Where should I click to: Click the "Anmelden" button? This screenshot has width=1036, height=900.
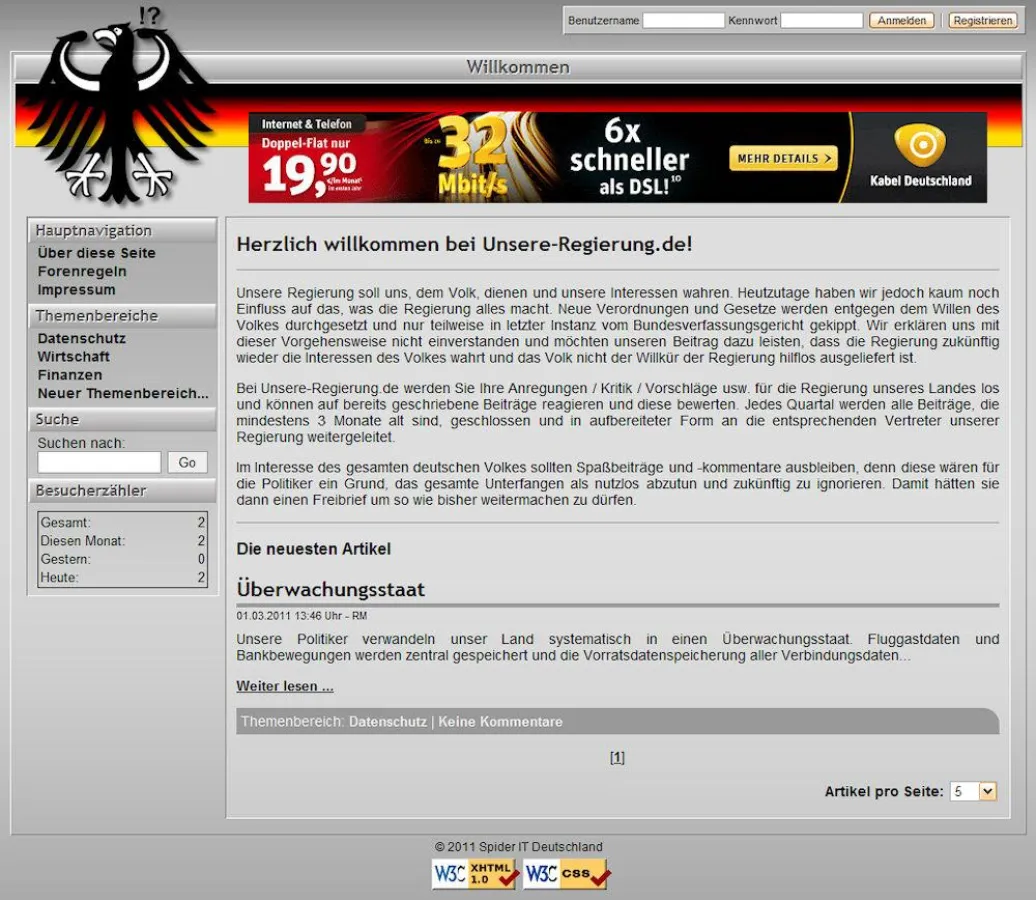click(x=901, y=20)
